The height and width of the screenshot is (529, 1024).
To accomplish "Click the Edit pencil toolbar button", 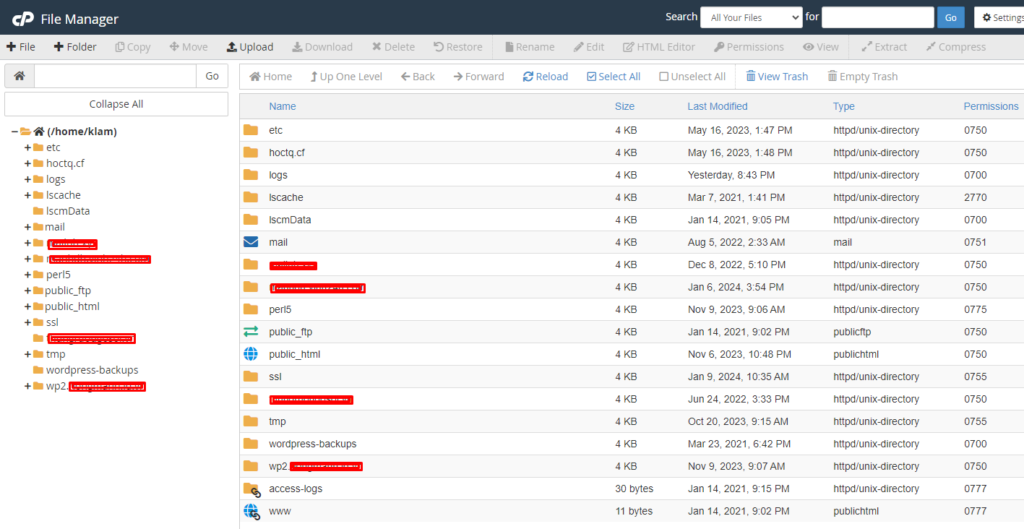I will point(589,47).
